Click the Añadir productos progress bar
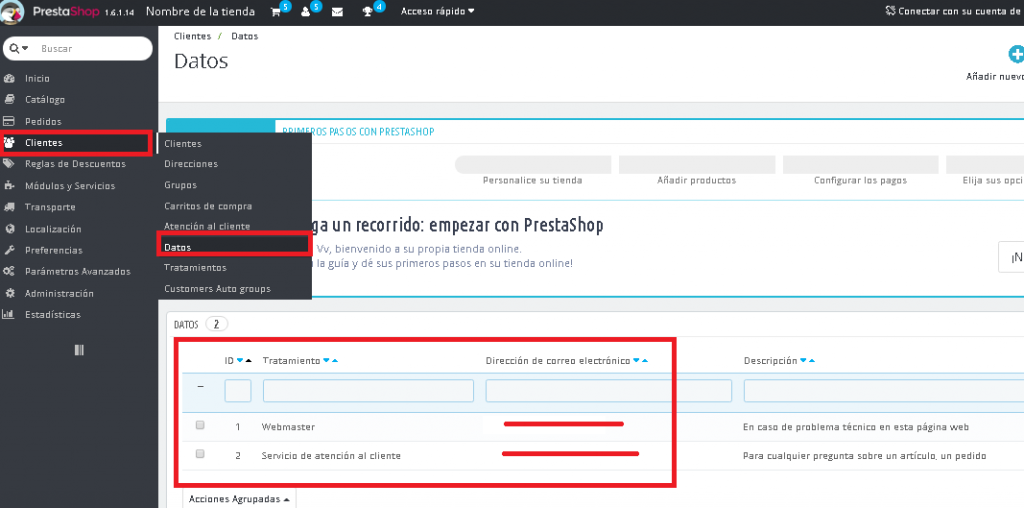 tap(697, 165)
